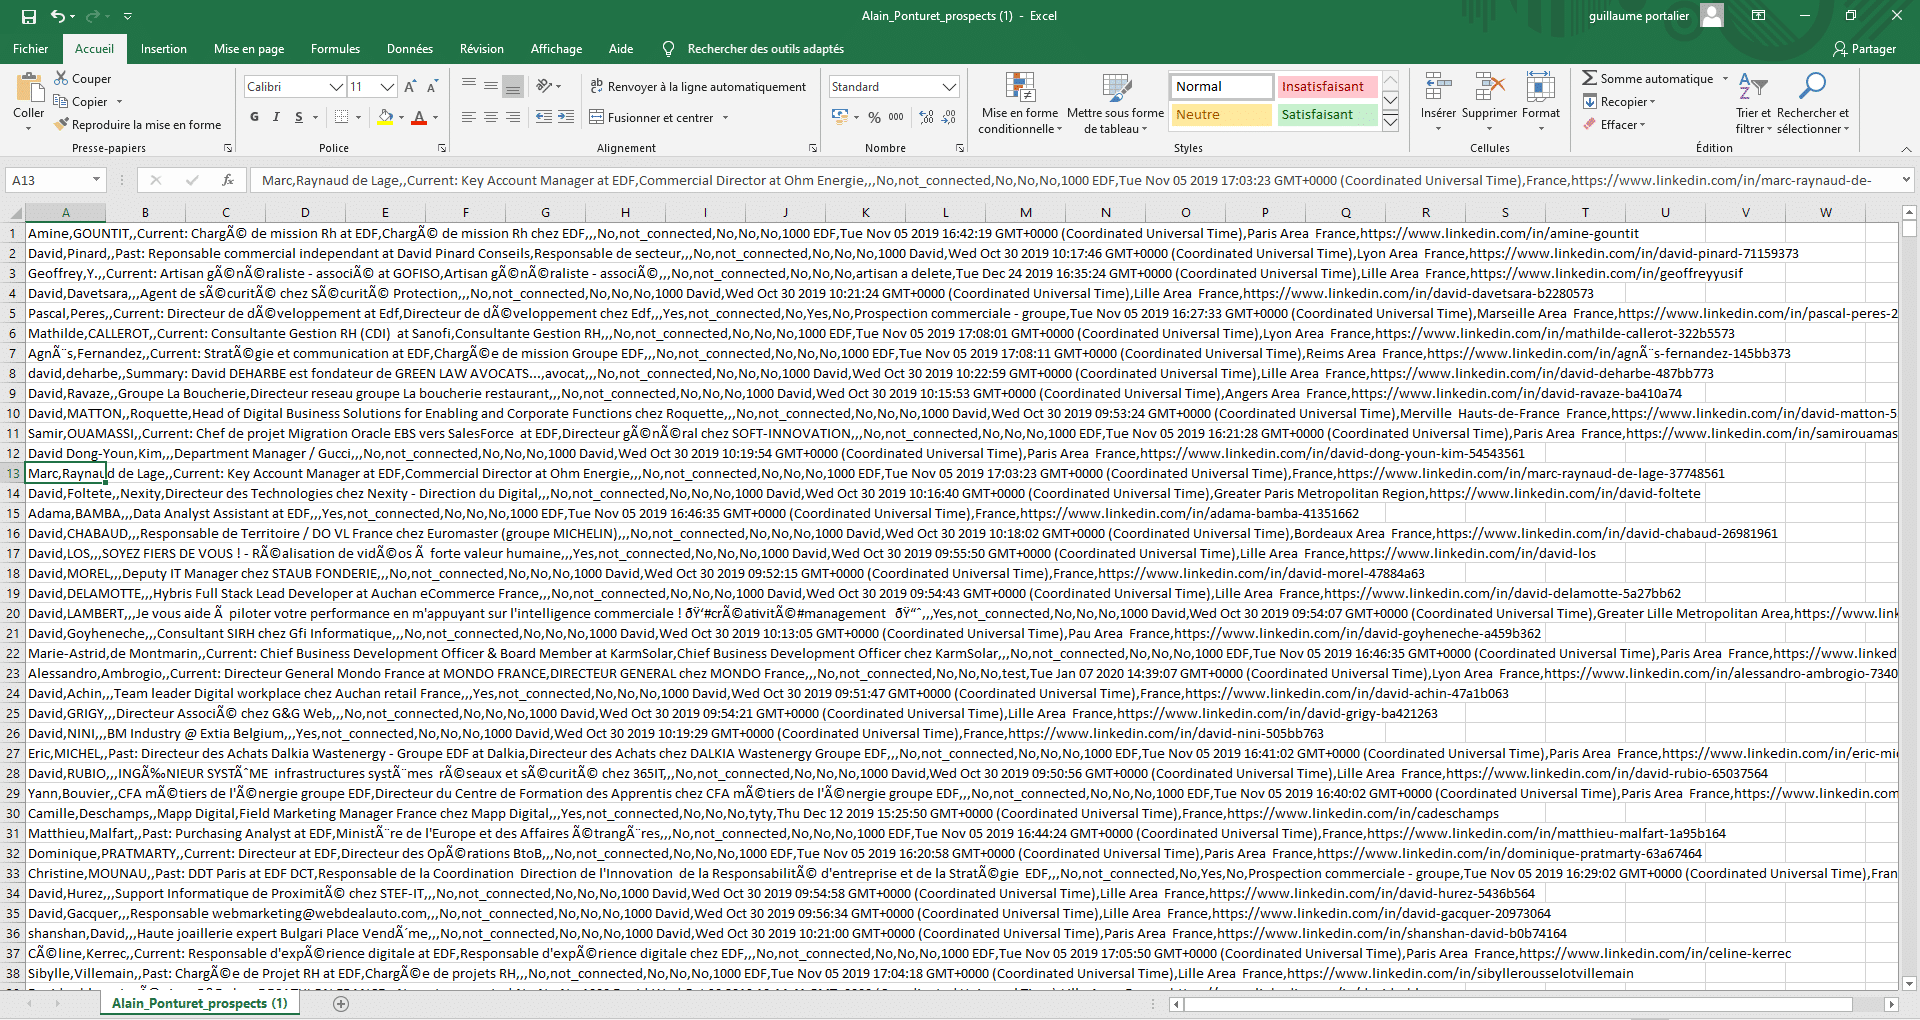Screen dimensions: 1920x1020
Task: Open Mise en forme conditionnelle icon
Action: tap(1020, 88)
